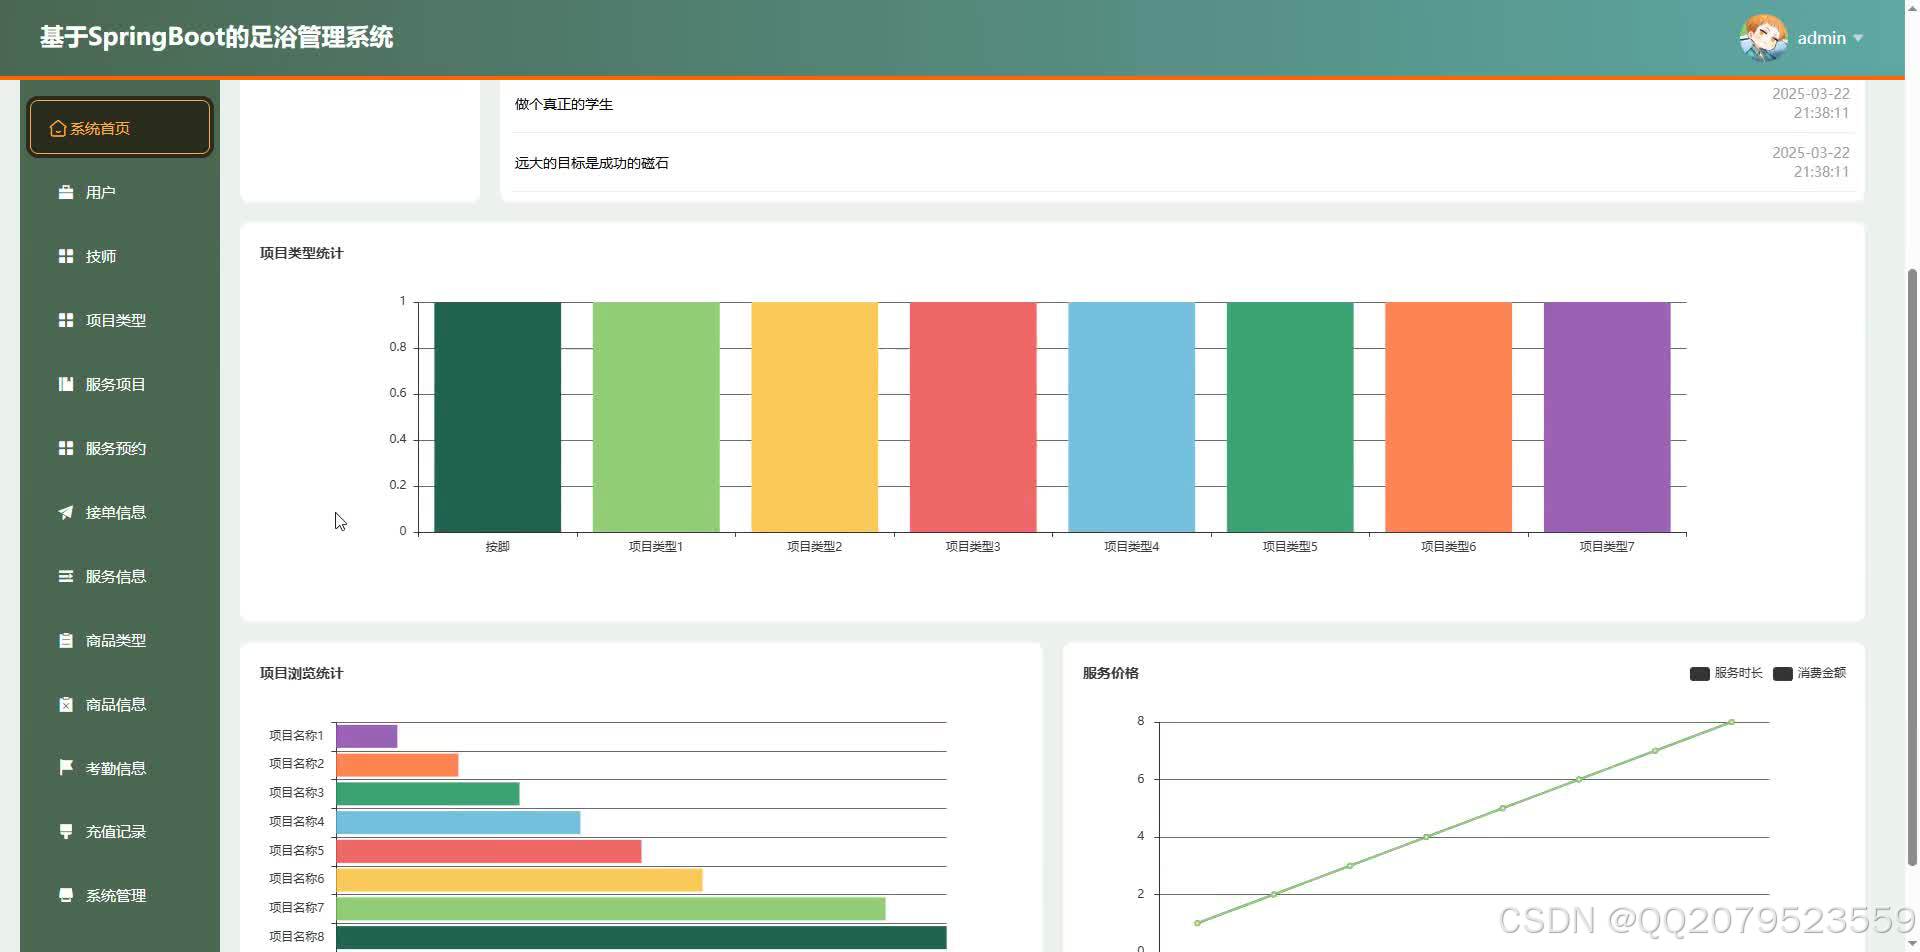Click the grid icon beside 技师
1920x952 pixels.
(x=66, y=256)
